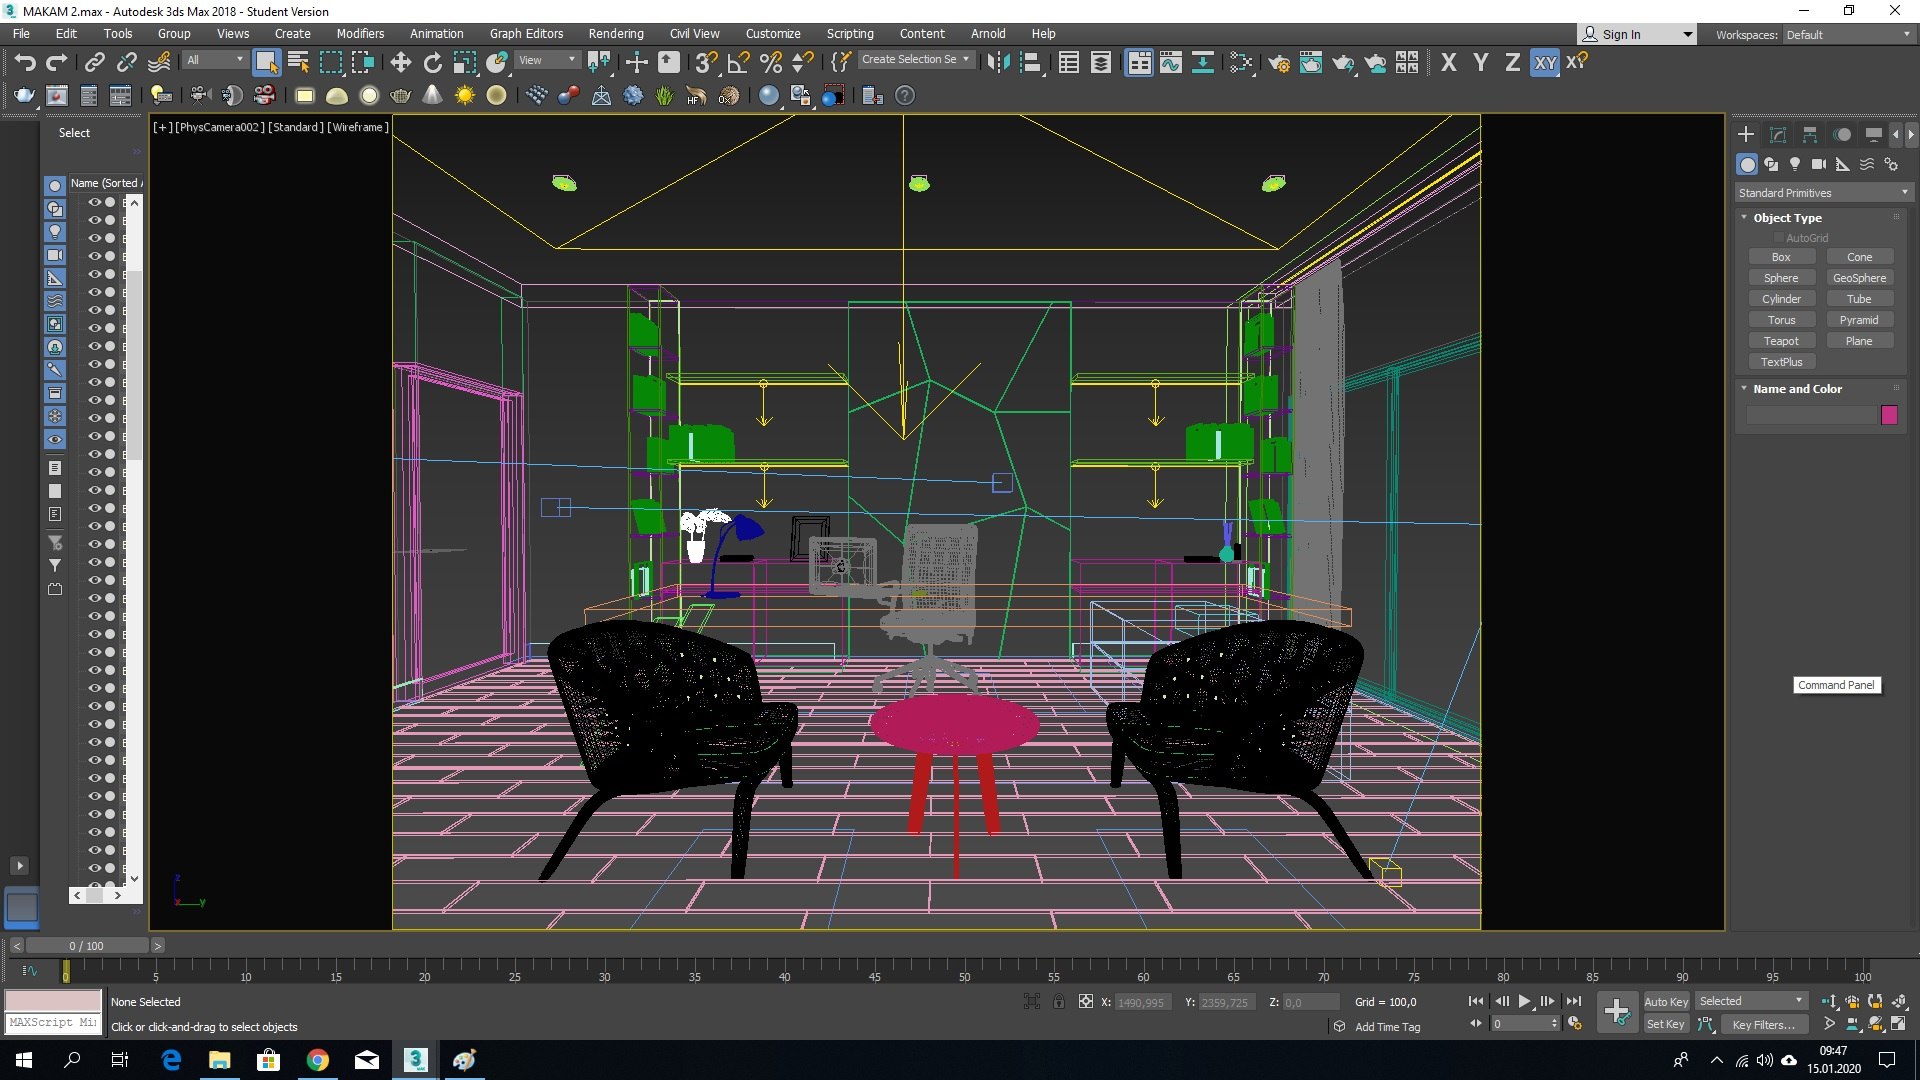Show Lights category in Create panel
Image resolution: width=1920 pixels, height=1080 pixels.
click(x=1795, y=164)
